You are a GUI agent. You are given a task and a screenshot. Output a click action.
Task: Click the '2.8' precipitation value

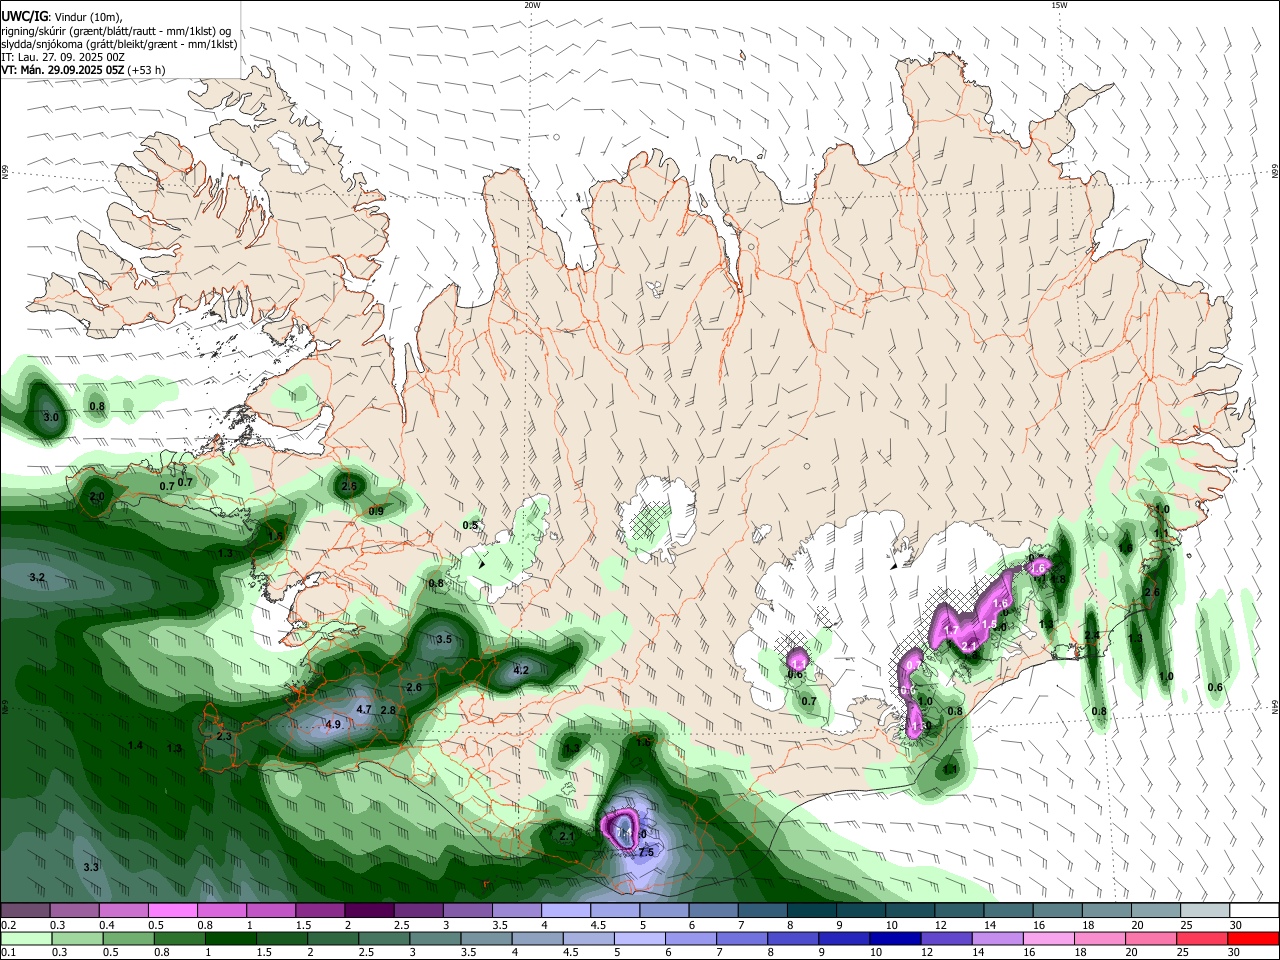(x=388, y=711)
